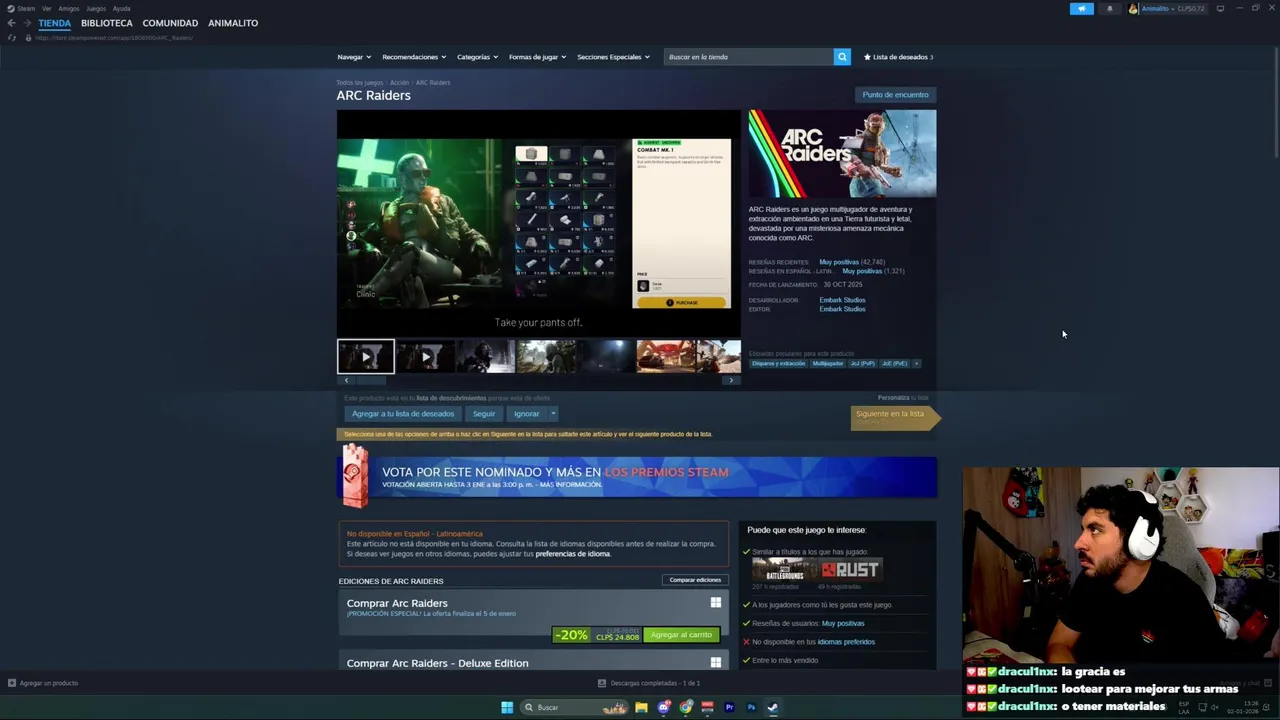
Task: Click the Acción breadcrumb link
Action: coord(399,83)
